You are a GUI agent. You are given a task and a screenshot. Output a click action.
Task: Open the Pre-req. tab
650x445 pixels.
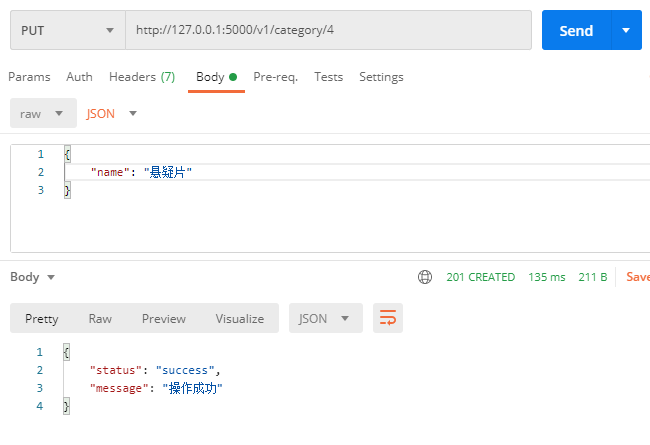pyautogui.click(x=275, y=77)
